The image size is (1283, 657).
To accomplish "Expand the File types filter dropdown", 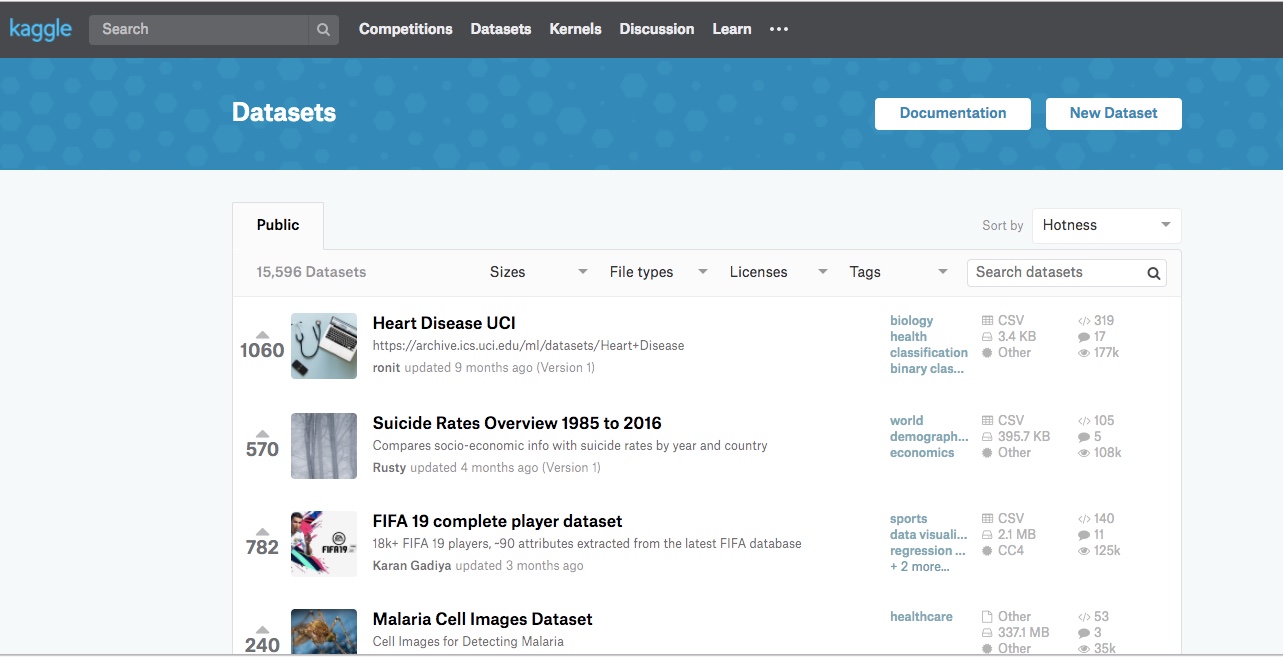I will (658, 272).
